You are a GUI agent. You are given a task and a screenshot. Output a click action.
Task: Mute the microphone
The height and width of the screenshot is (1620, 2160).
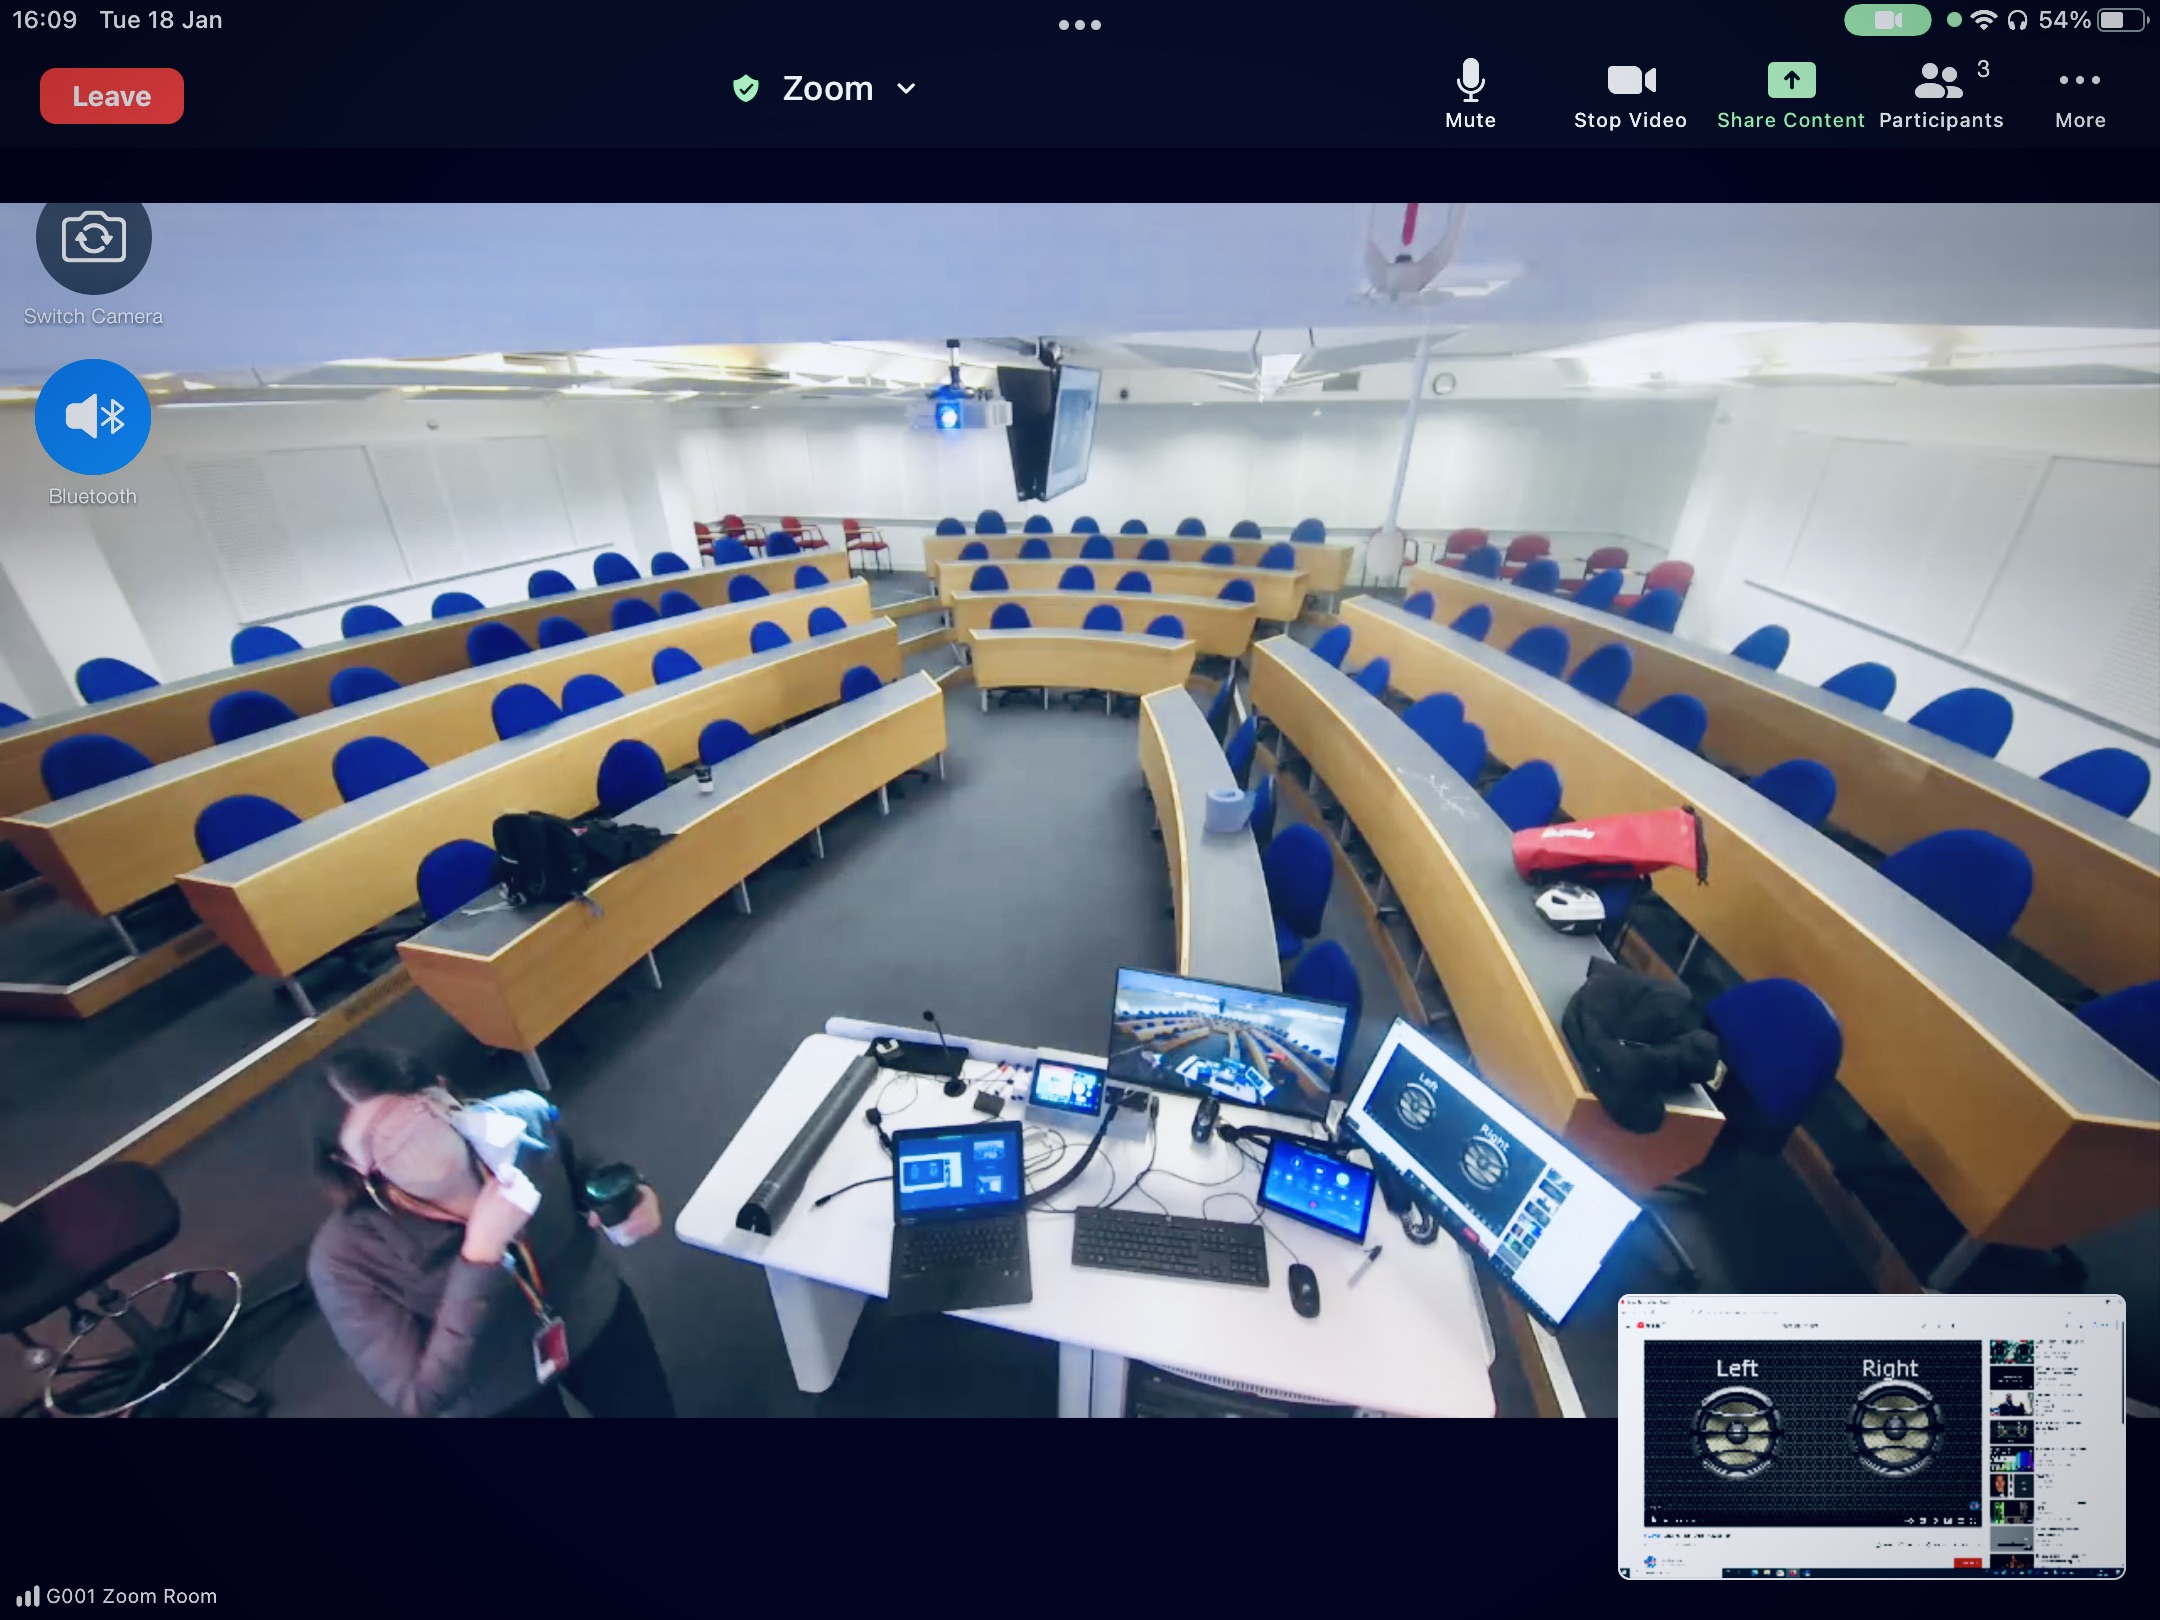tap(1470, 94)
